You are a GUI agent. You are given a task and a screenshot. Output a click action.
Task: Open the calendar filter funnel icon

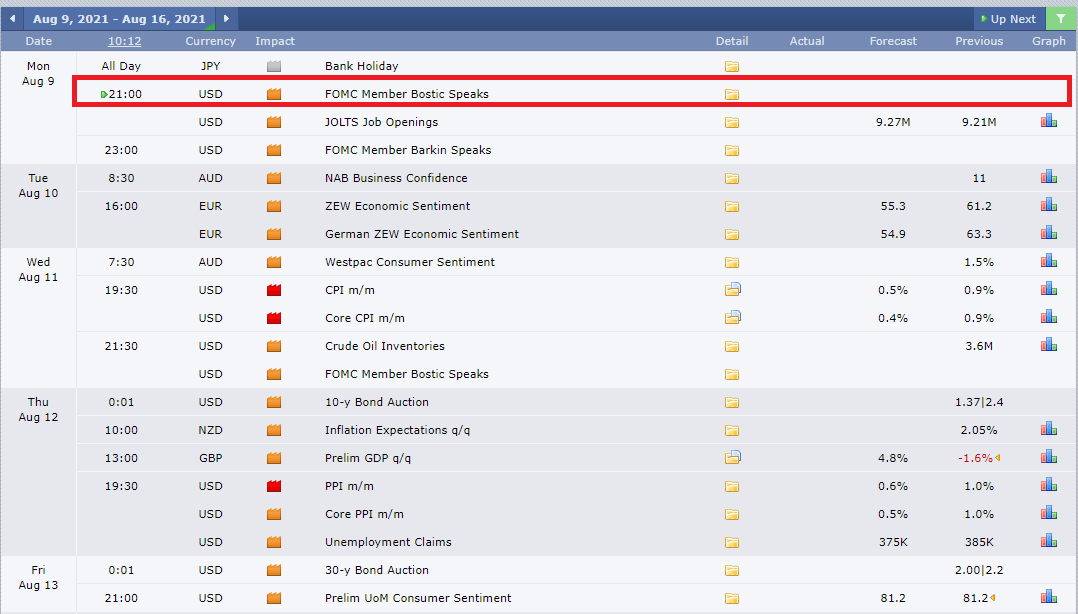point(1062,19)
